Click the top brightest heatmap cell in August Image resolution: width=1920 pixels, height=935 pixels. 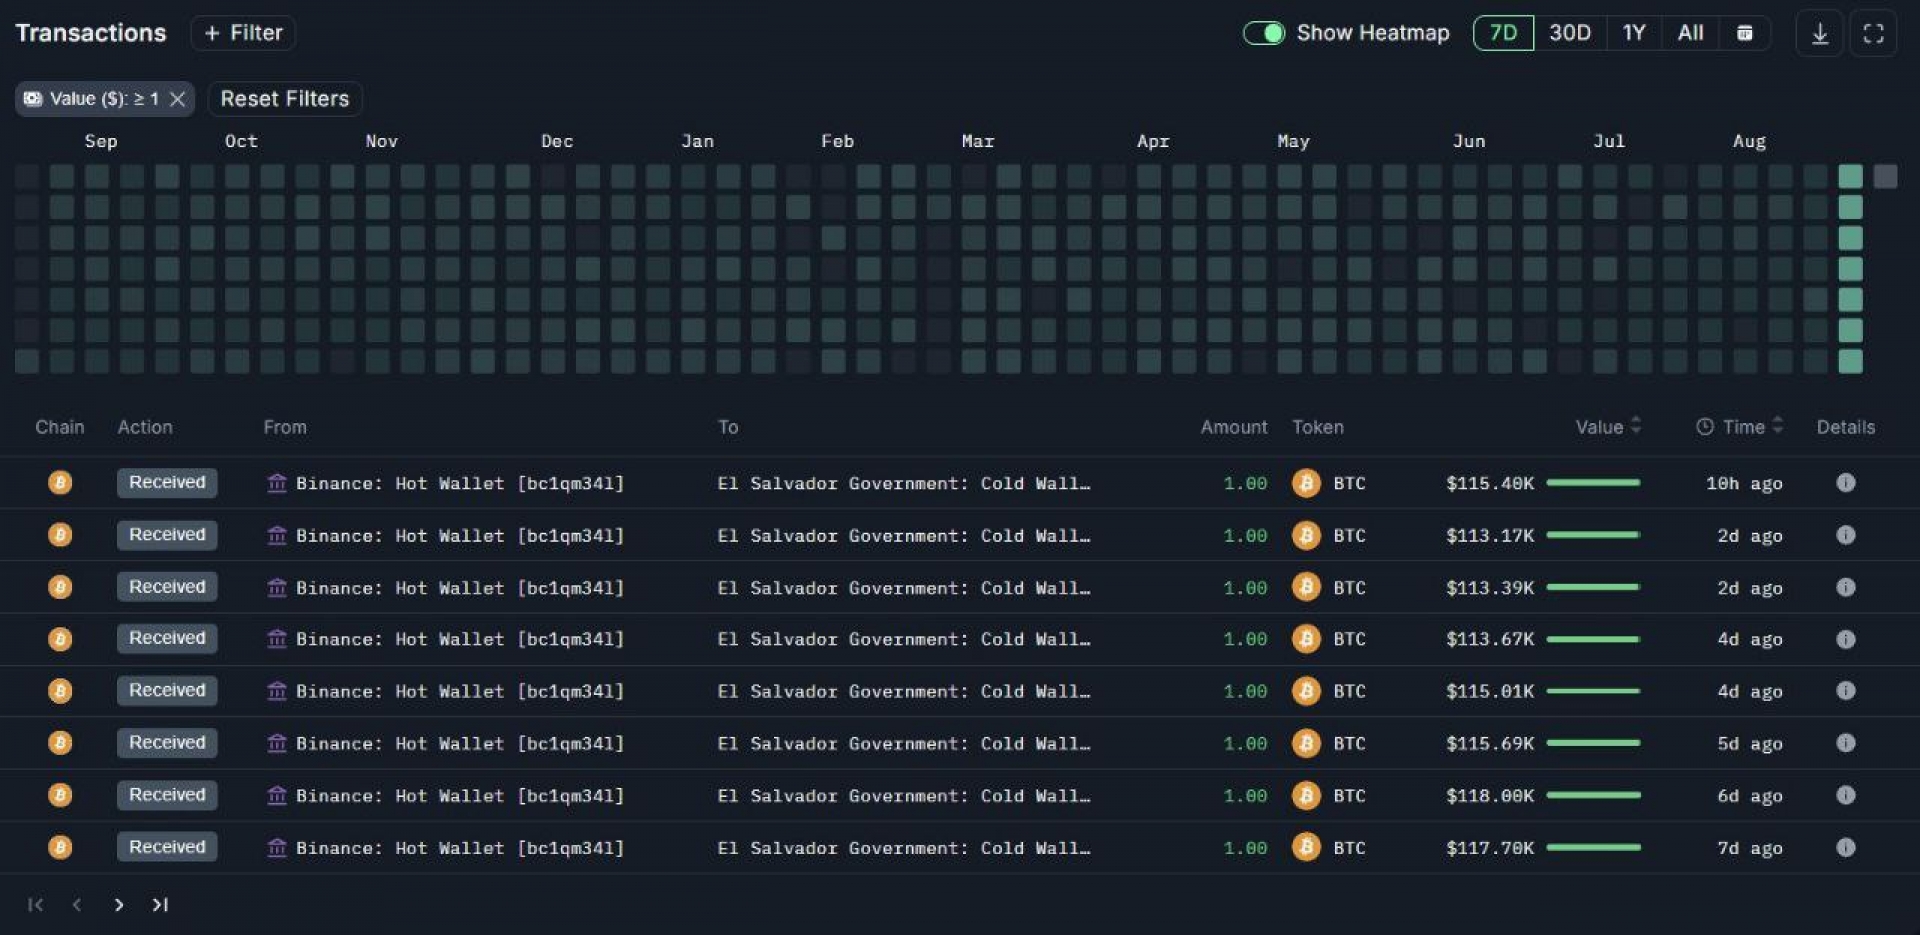click(1850, 177)
